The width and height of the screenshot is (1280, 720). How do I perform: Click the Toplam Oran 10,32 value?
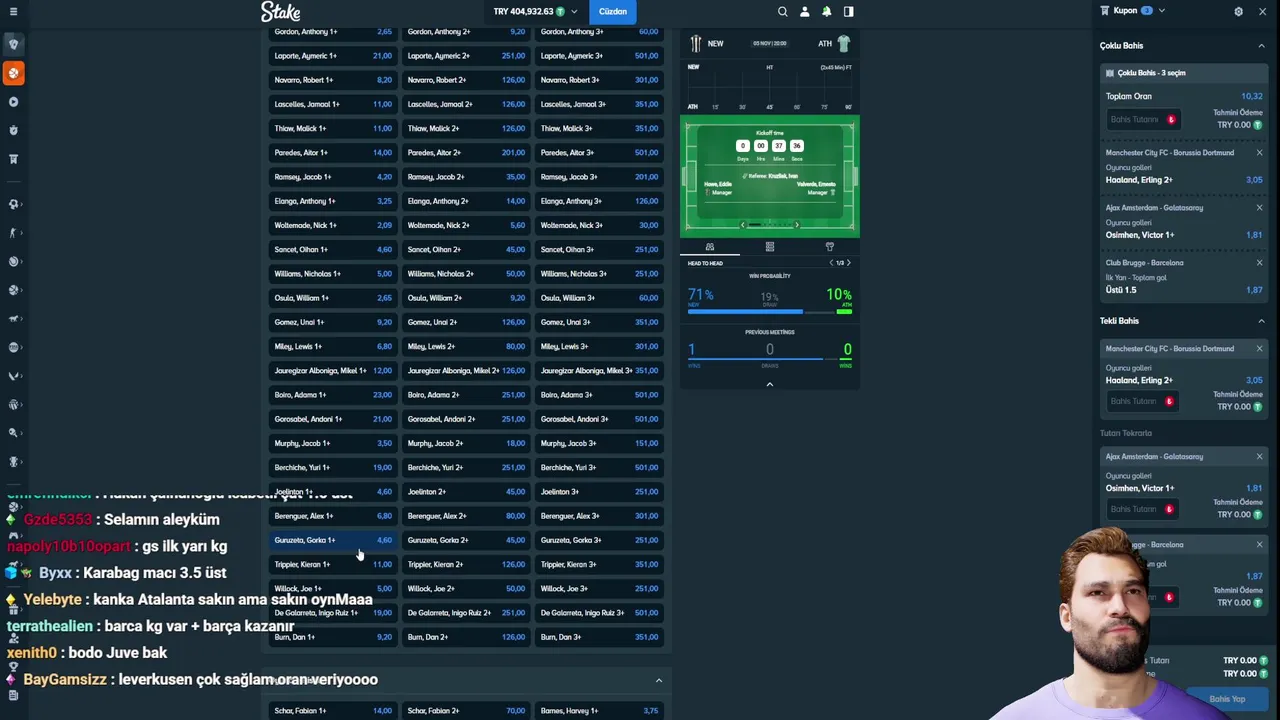tap(1251, 97)
